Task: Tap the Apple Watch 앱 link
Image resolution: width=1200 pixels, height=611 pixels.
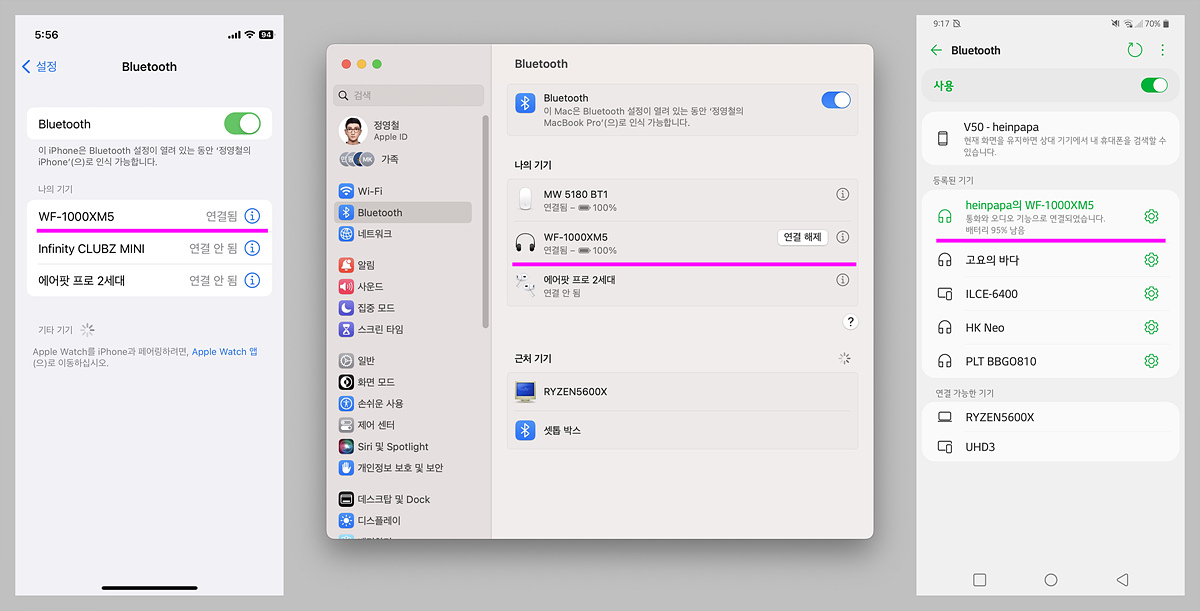Action: pos(225,352)
